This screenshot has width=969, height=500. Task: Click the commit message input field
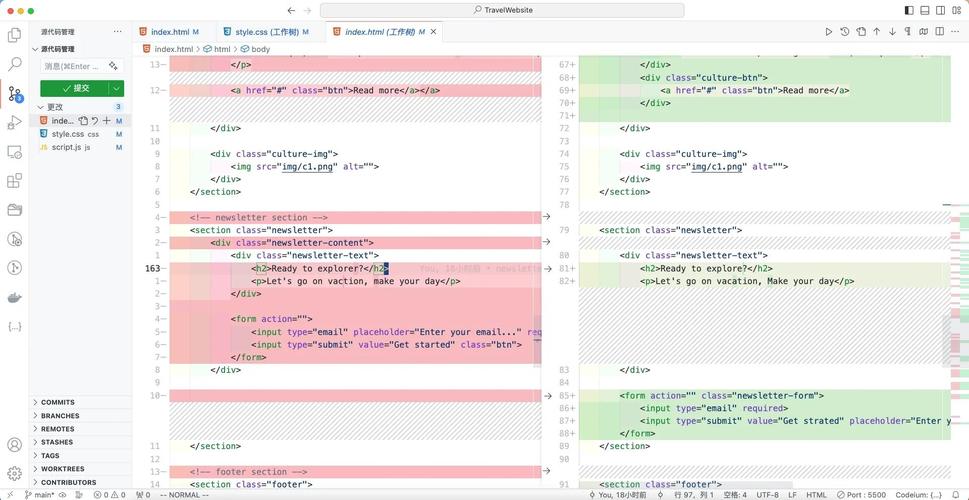tap(72, 66)
